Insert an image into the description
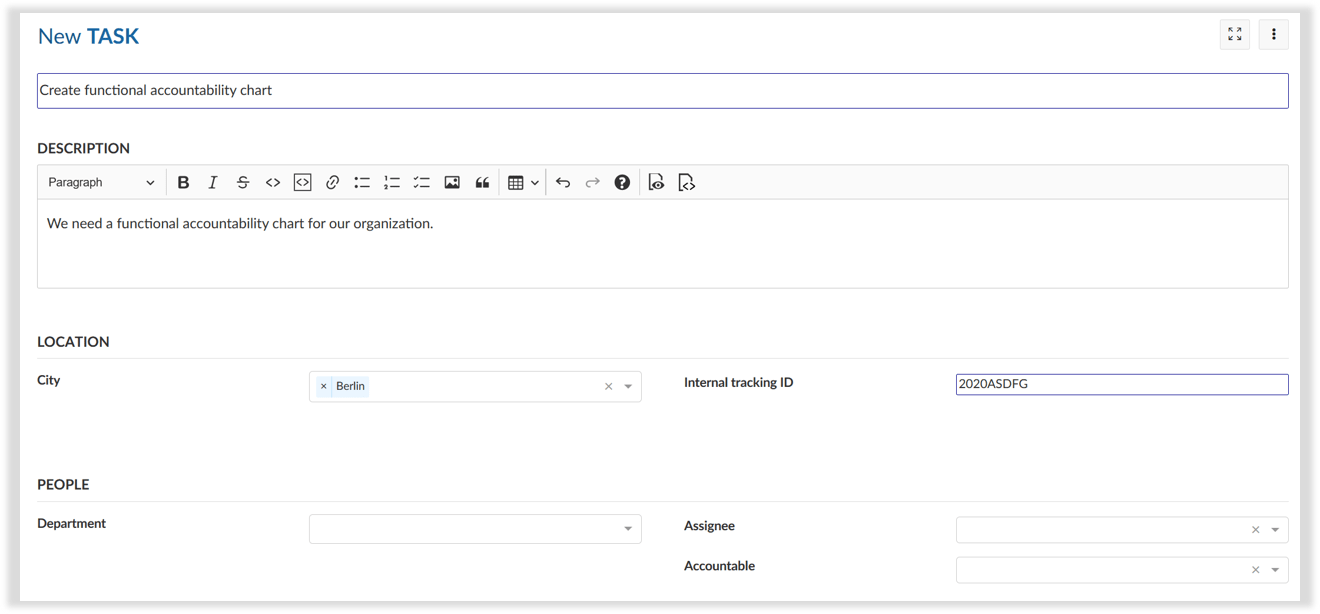This screenshot has height=614, width=1320. coord(452,181)
